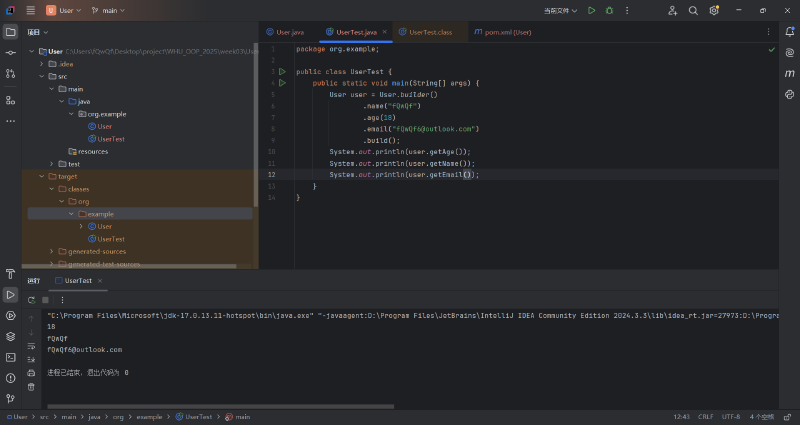The image size is (800, 425).
Task: Open the project view mode dropdown
Action: pyautogui.click(x=38, y=32)
